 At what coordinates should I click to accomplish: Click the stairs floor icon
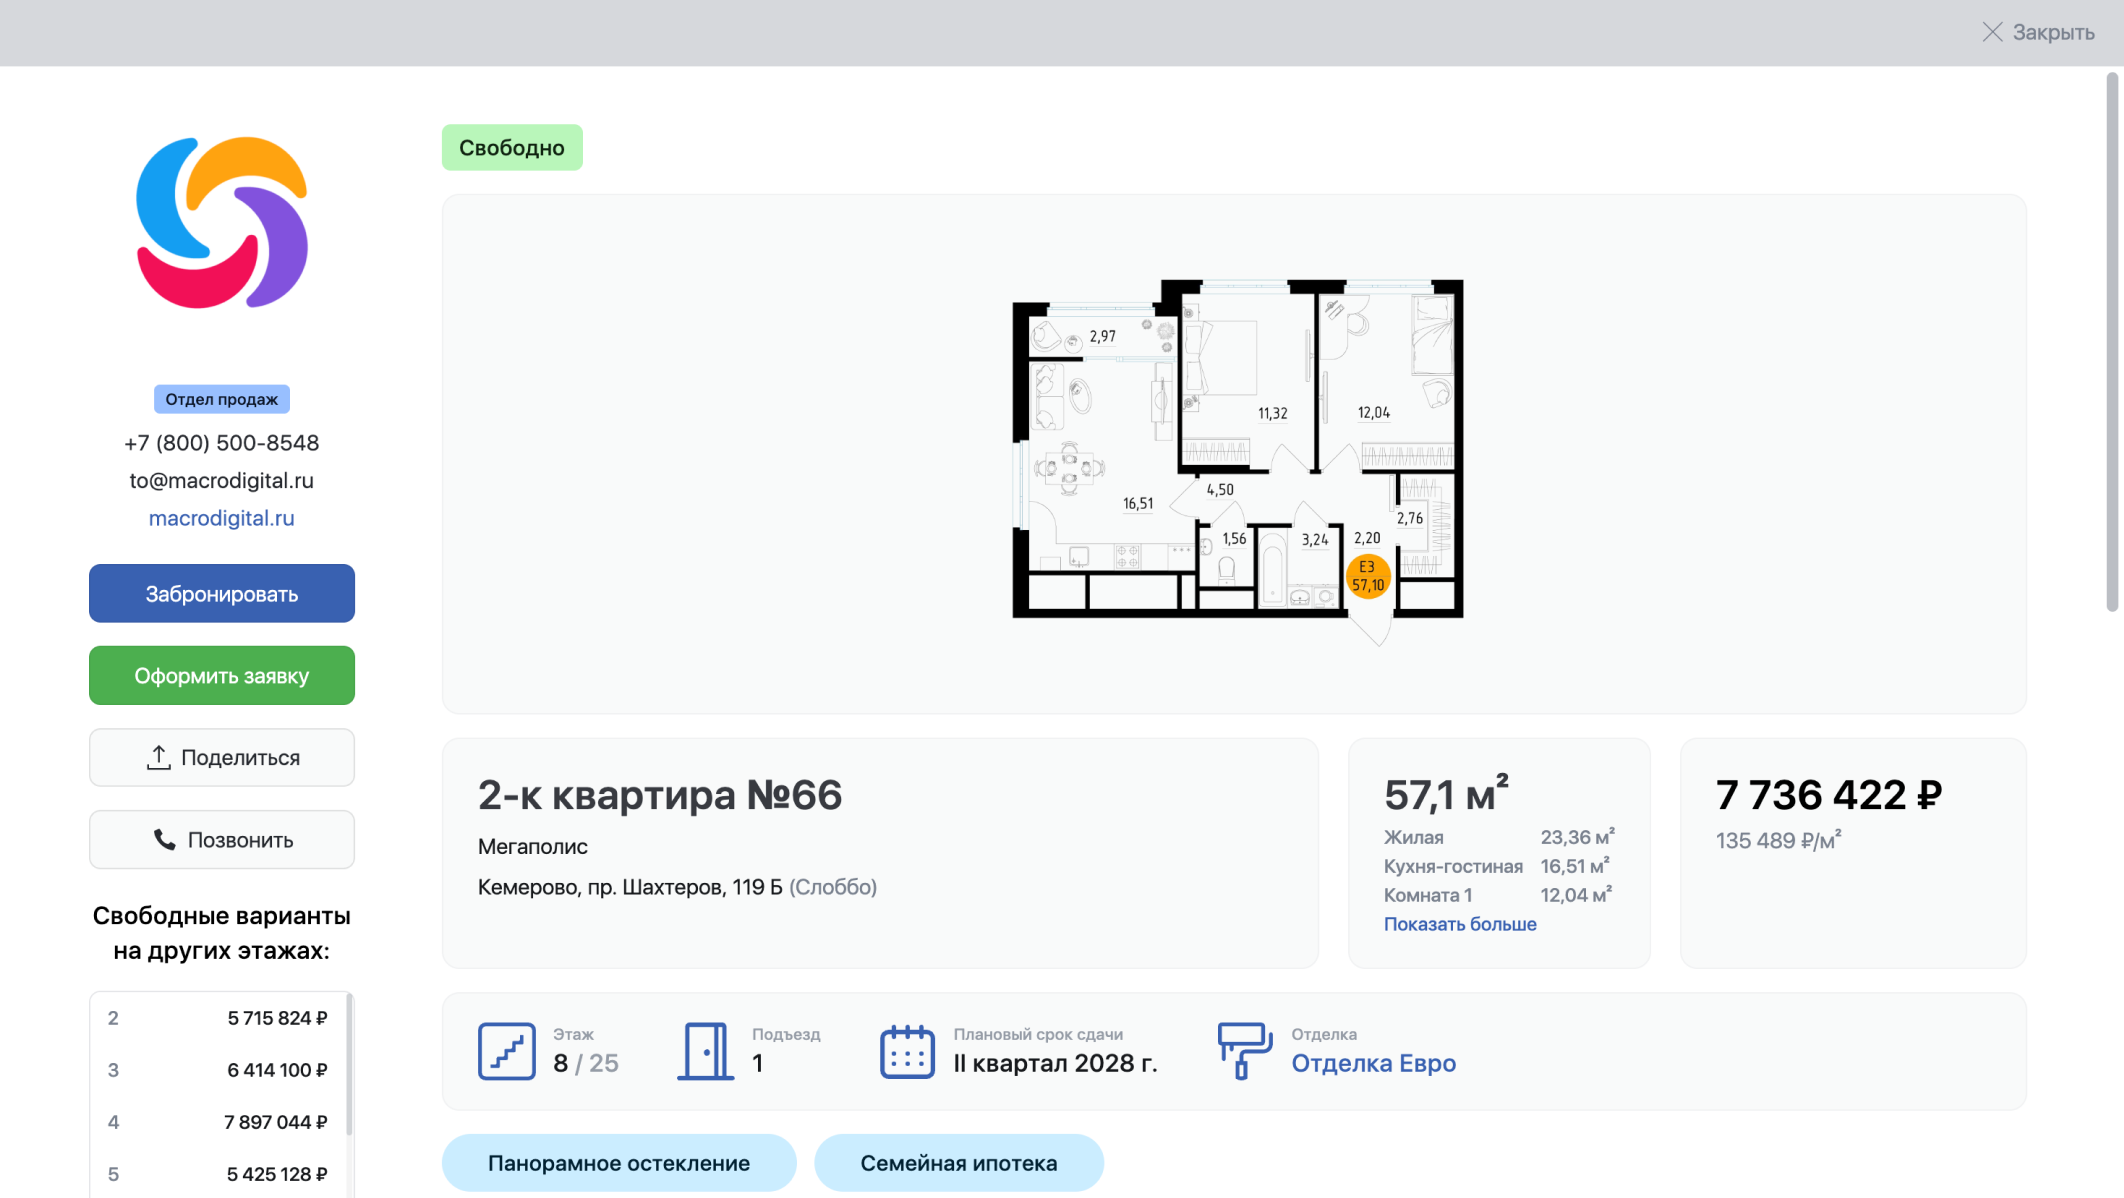click(506, 1051)
